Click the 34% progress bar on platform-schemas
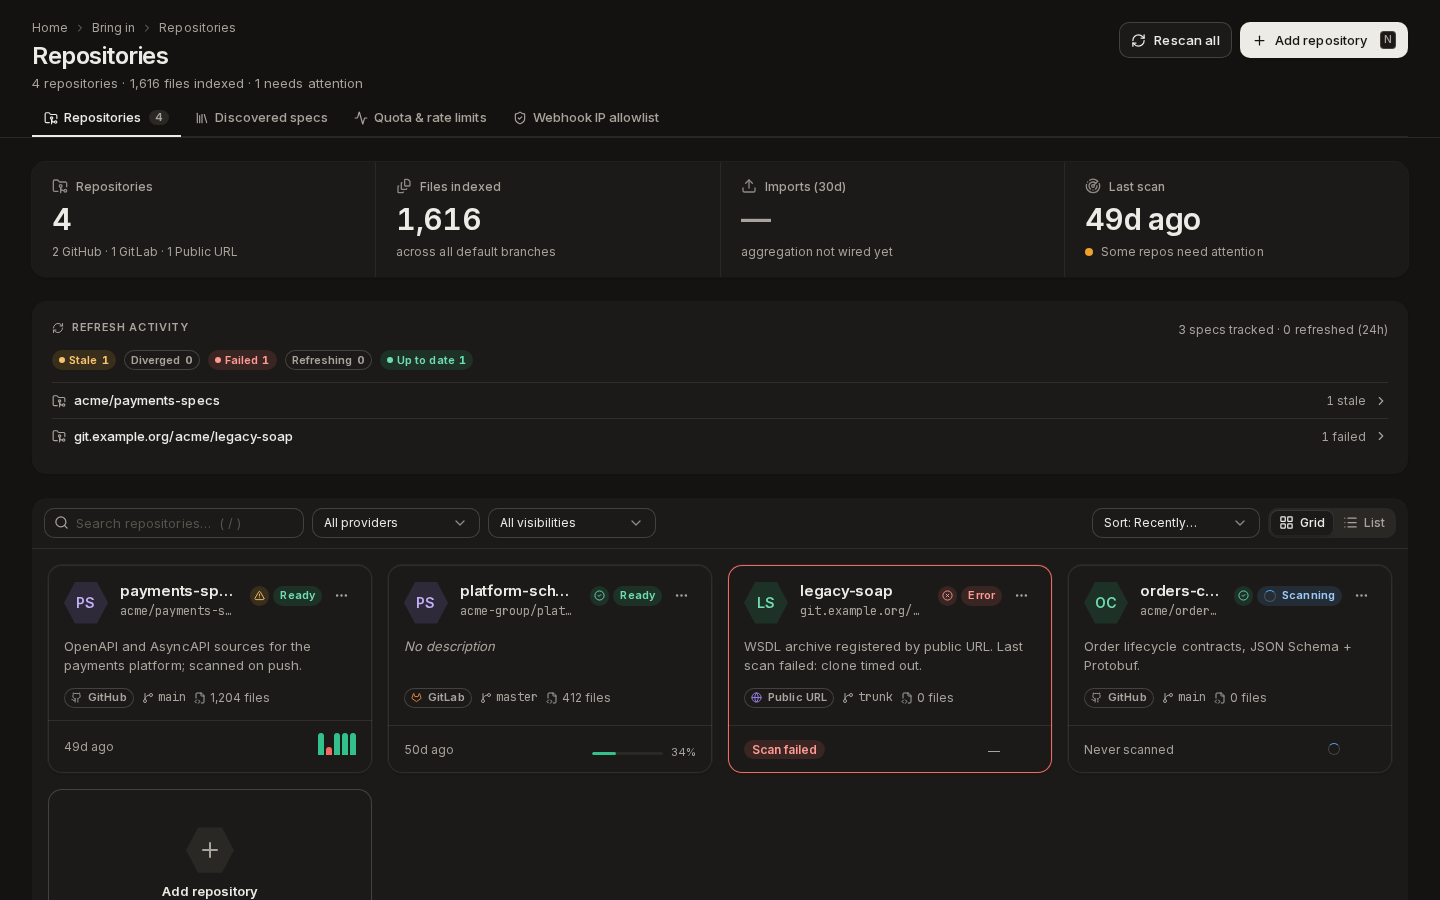The image size is (1440, 900). 627,753
